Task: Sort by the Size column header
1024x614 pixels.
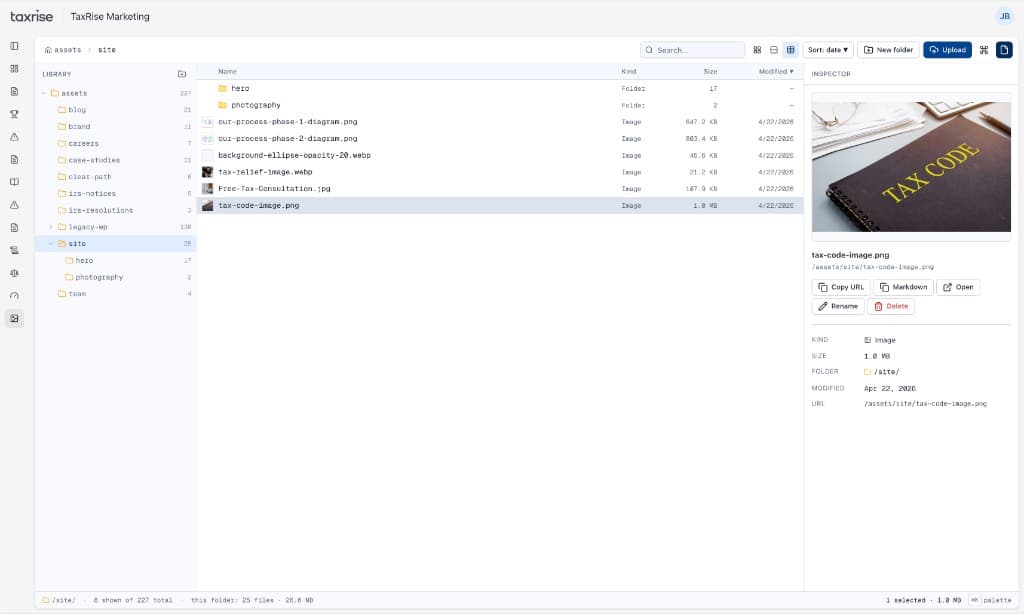Action: point(711,71)
